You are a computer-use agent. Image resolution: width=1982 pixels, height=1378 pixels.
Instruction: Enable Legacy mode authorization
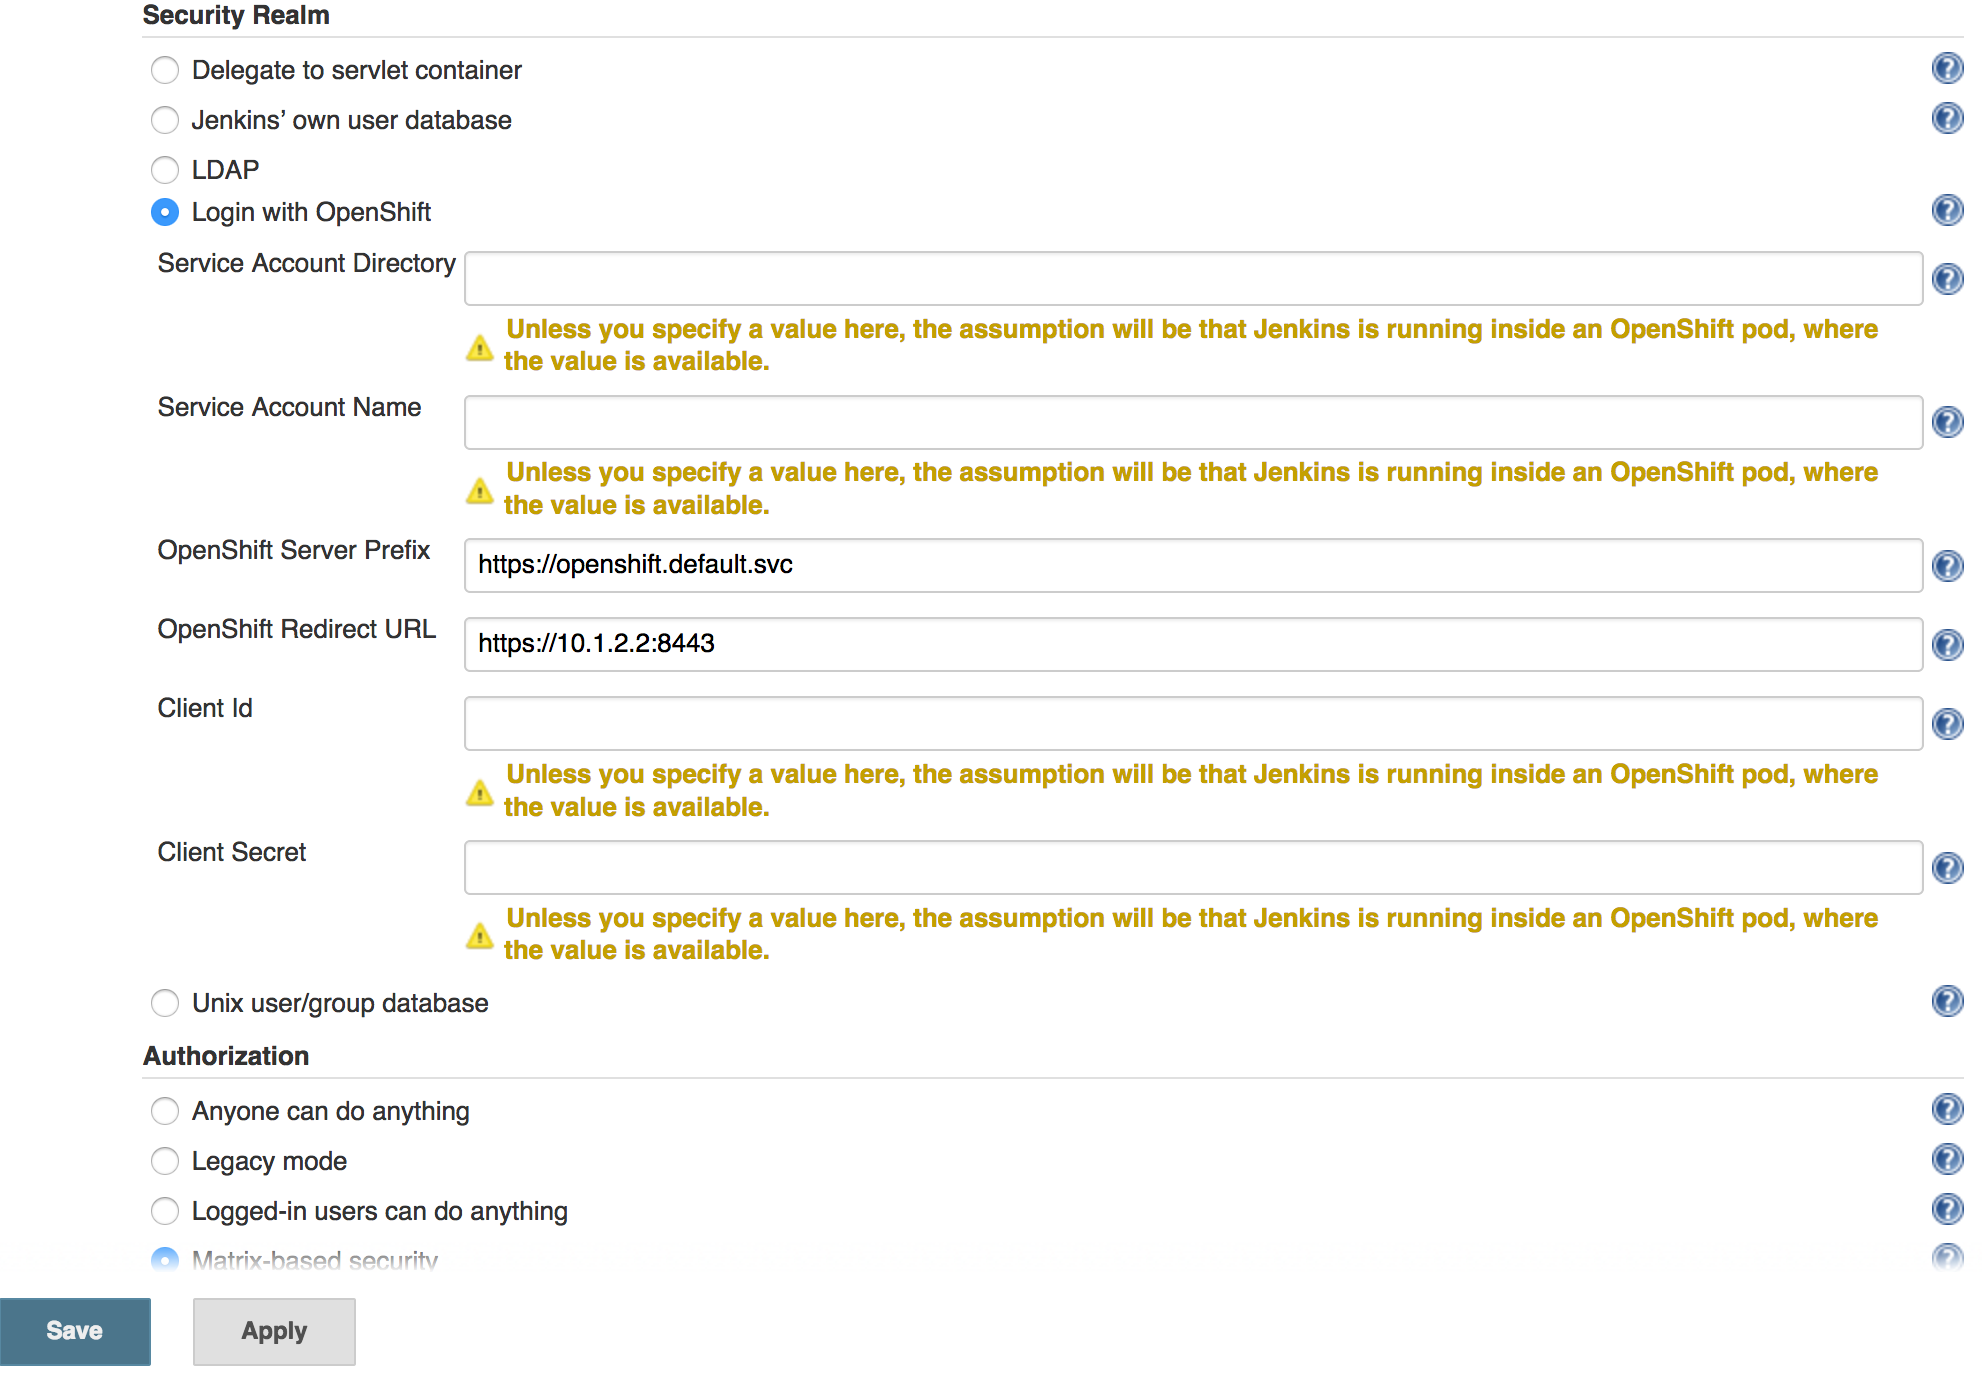165,1161
